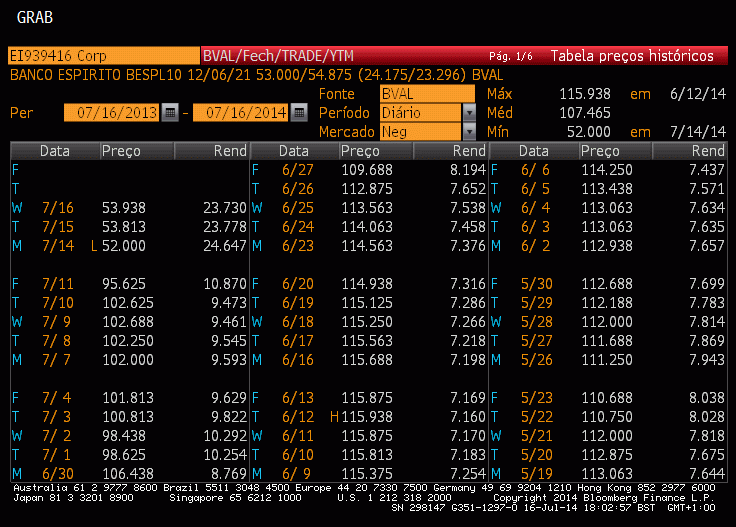Click yield 7.571 for 6/5

[706, 189]
